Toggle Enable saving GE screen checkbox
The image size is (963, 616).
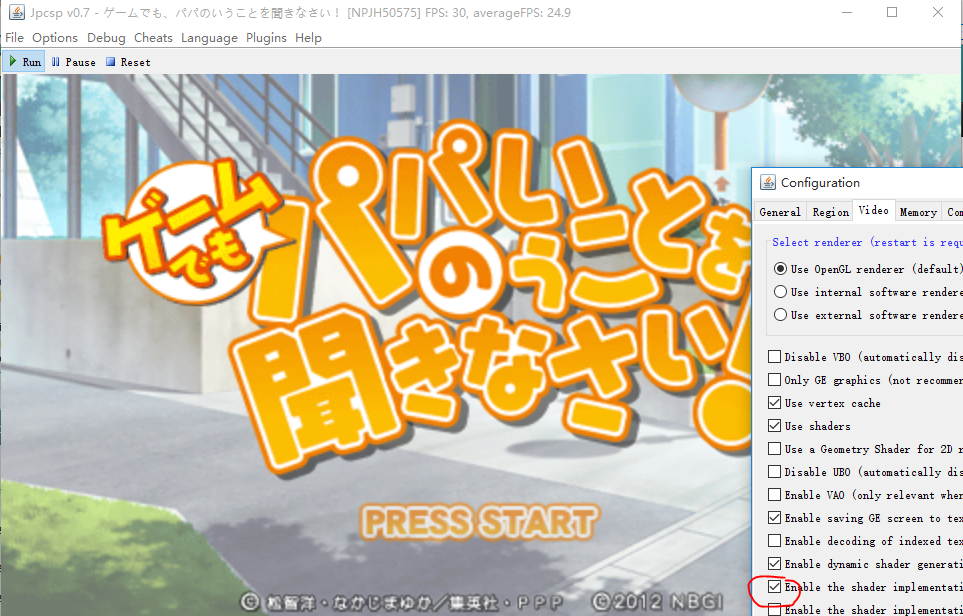[774, 518]
